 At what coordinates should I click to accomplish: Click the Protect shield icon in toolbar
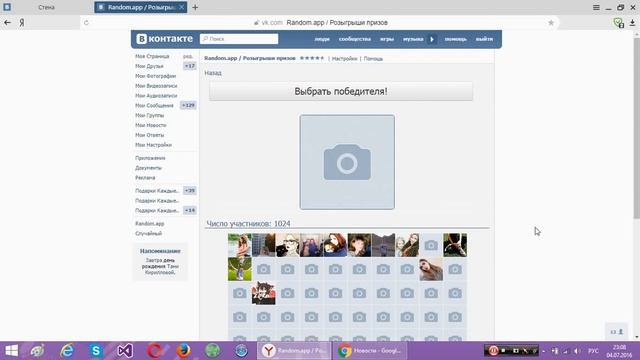coord(618,23)
